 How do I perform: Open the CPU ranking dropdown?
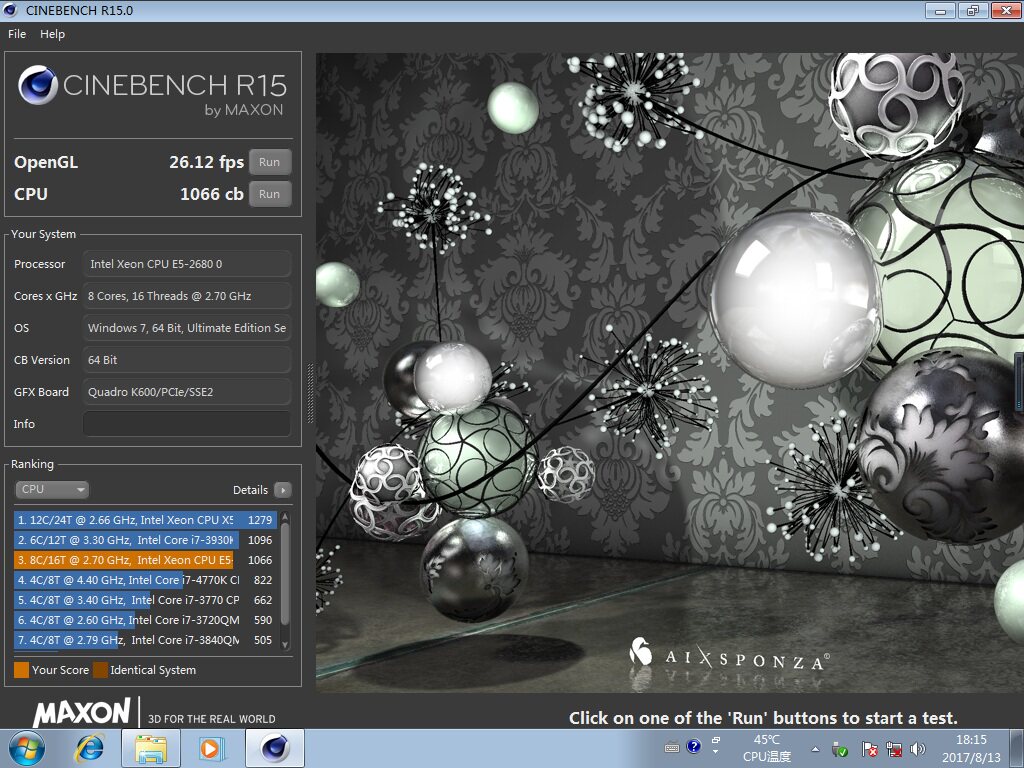pyautogui.click(x=52, y=489)
